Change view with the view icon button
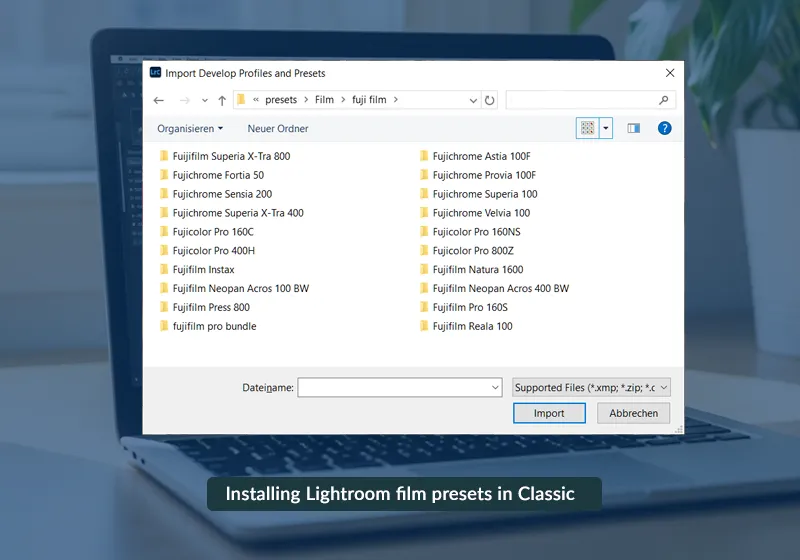This screenshot has height=560, width=800. coord(588,128)
